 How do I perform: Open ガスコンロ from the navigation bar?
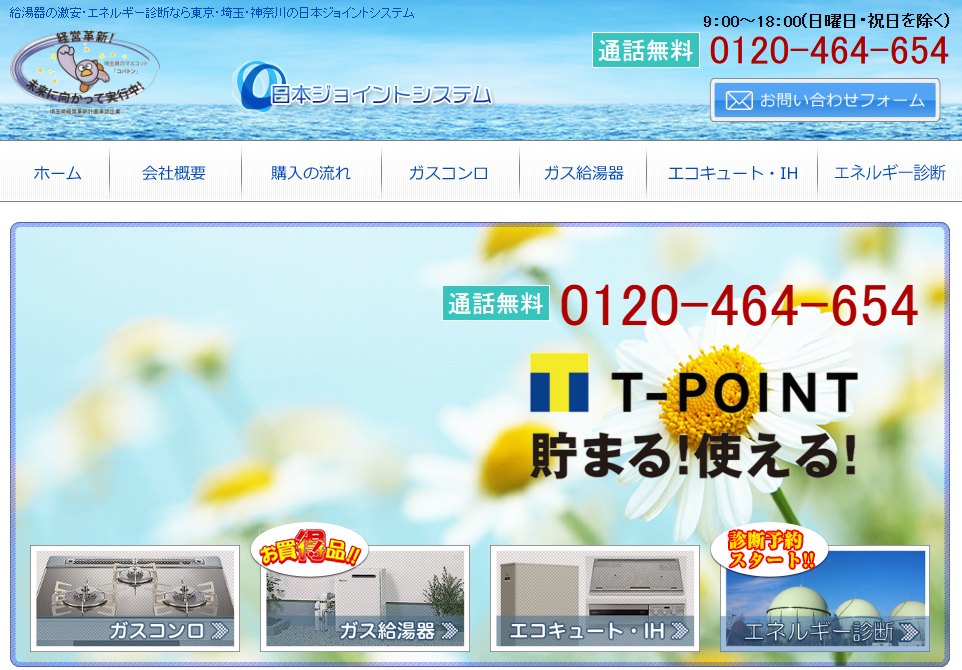tap(448, 173)
